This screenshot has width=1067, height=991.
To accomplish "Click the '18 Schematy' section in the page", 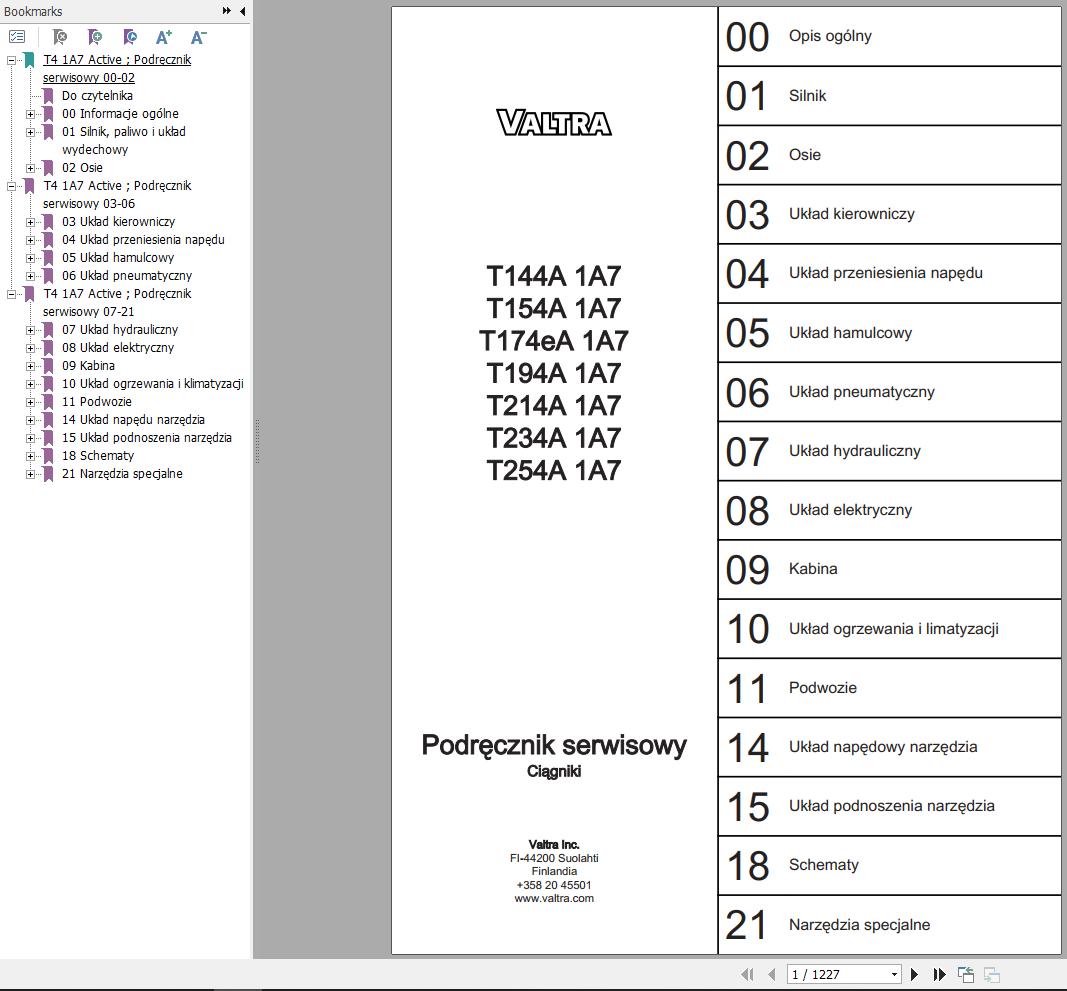I will 889,866.
